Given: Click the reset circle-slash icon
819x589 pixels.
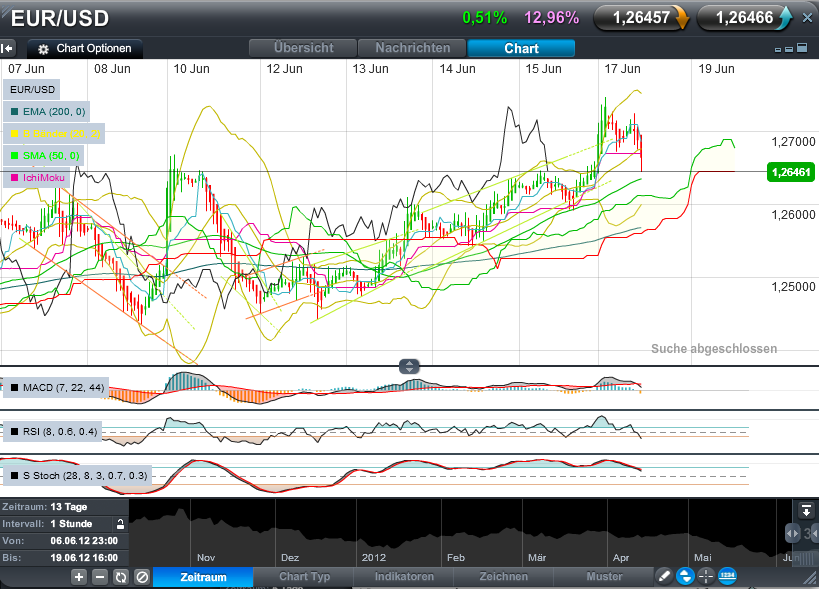Looking at the screenshot, I should click(x=142, y=577).
